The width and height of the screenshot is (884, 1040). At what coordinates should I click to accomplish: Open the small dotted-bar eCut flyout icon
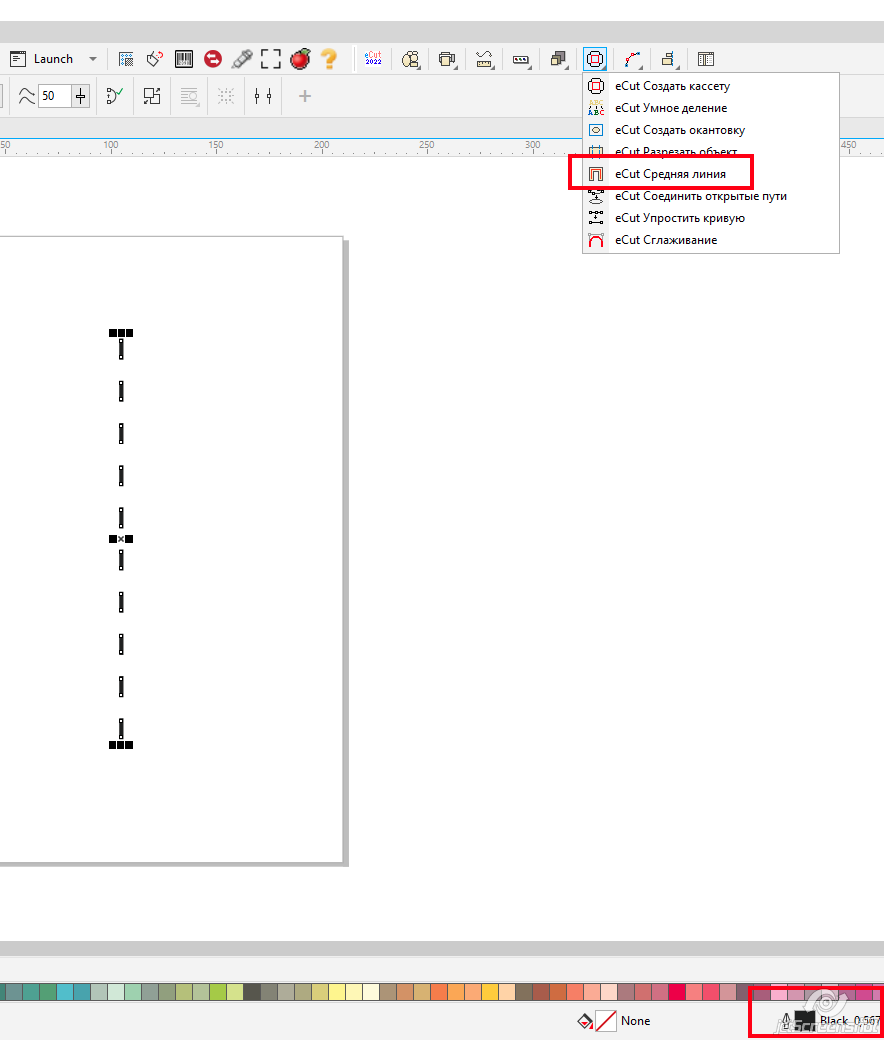[x=521, y=60]
